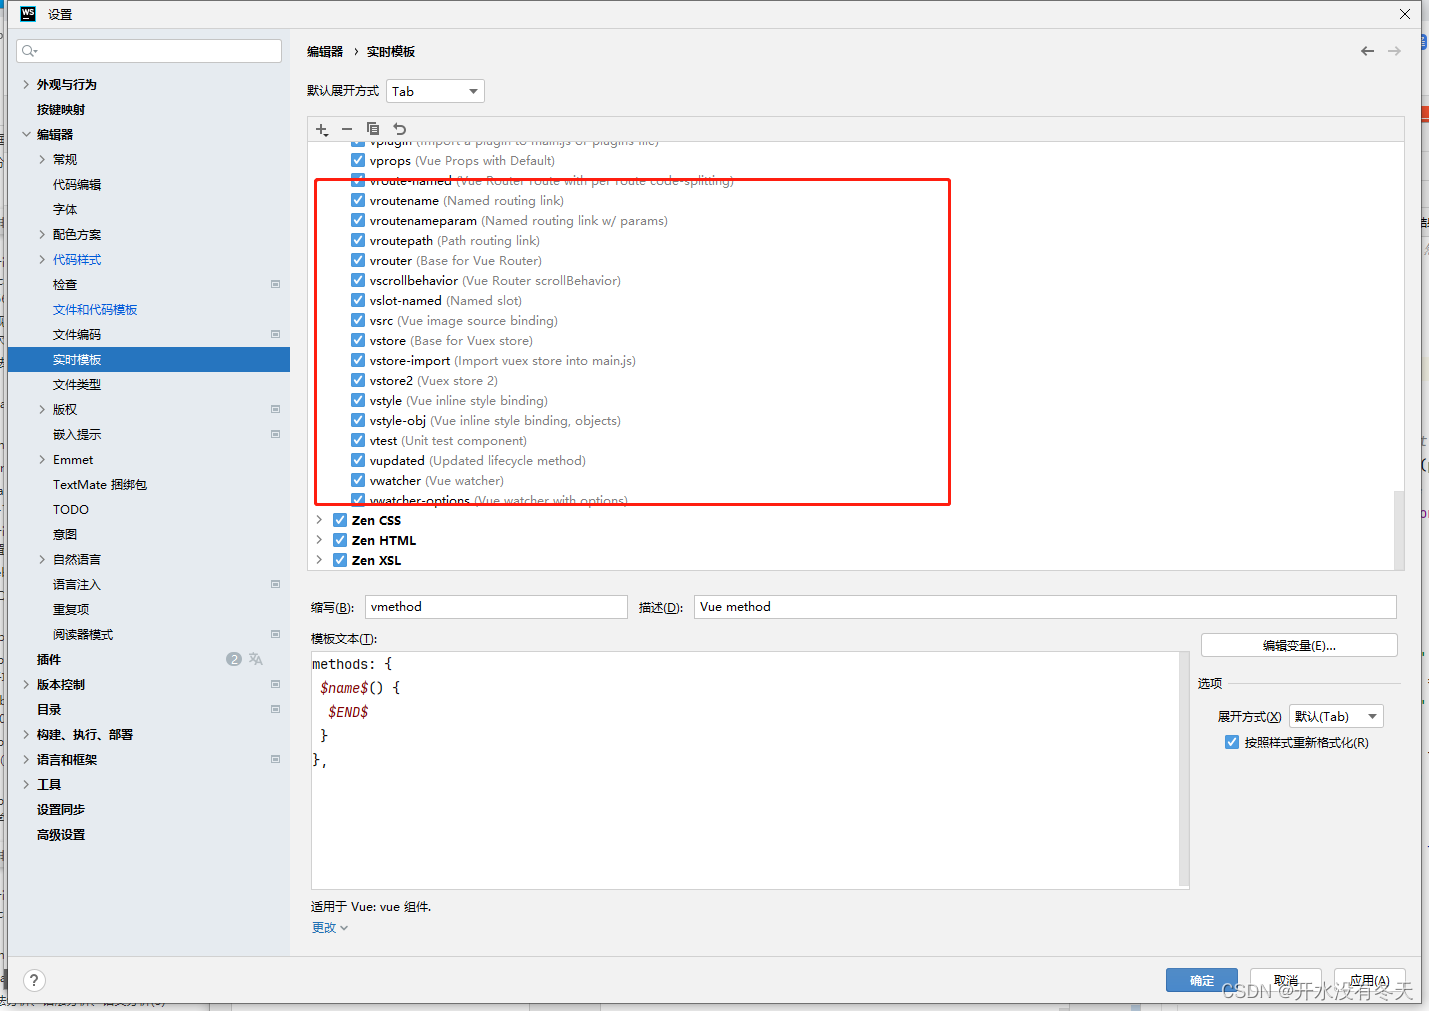Click the 应用(A) button

(1370, 980)
